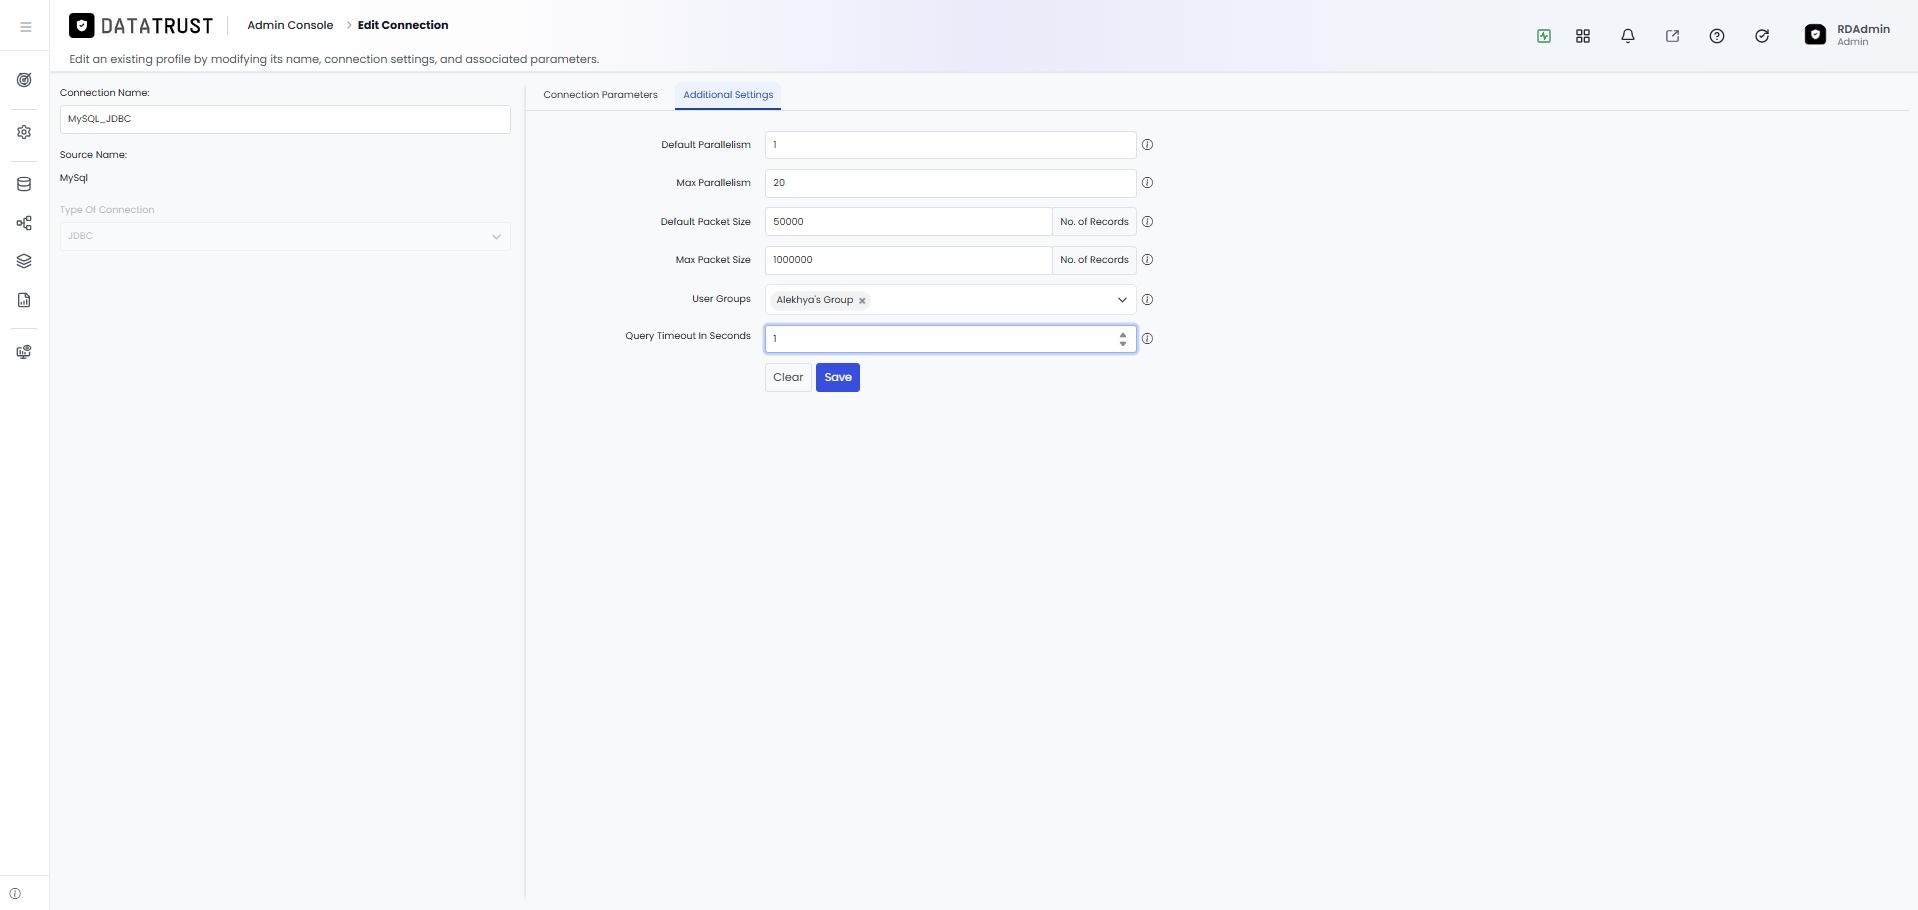The image size is (1918, 910).
Task: Click the RDAdmin username text
Action: point(1863,29)
